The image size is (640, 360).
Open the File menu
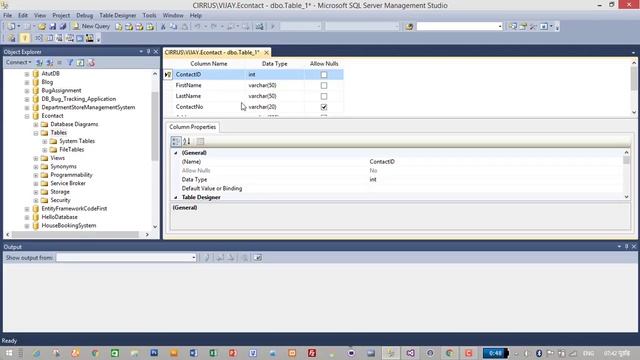tap(7, 16)
